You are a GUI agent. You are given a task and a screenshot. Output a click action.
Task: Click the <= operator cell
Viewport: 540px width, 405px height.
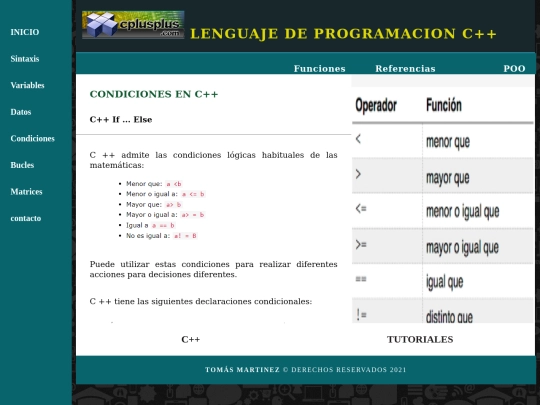(361, 209)
